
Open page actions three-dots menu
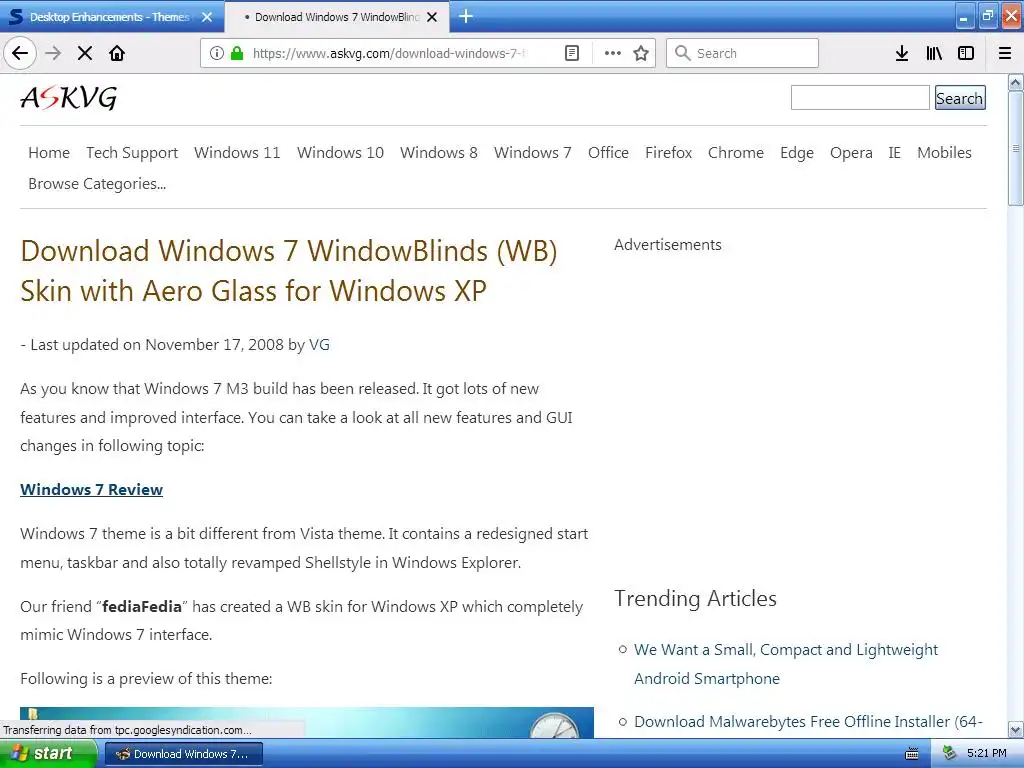pos(613,53)
